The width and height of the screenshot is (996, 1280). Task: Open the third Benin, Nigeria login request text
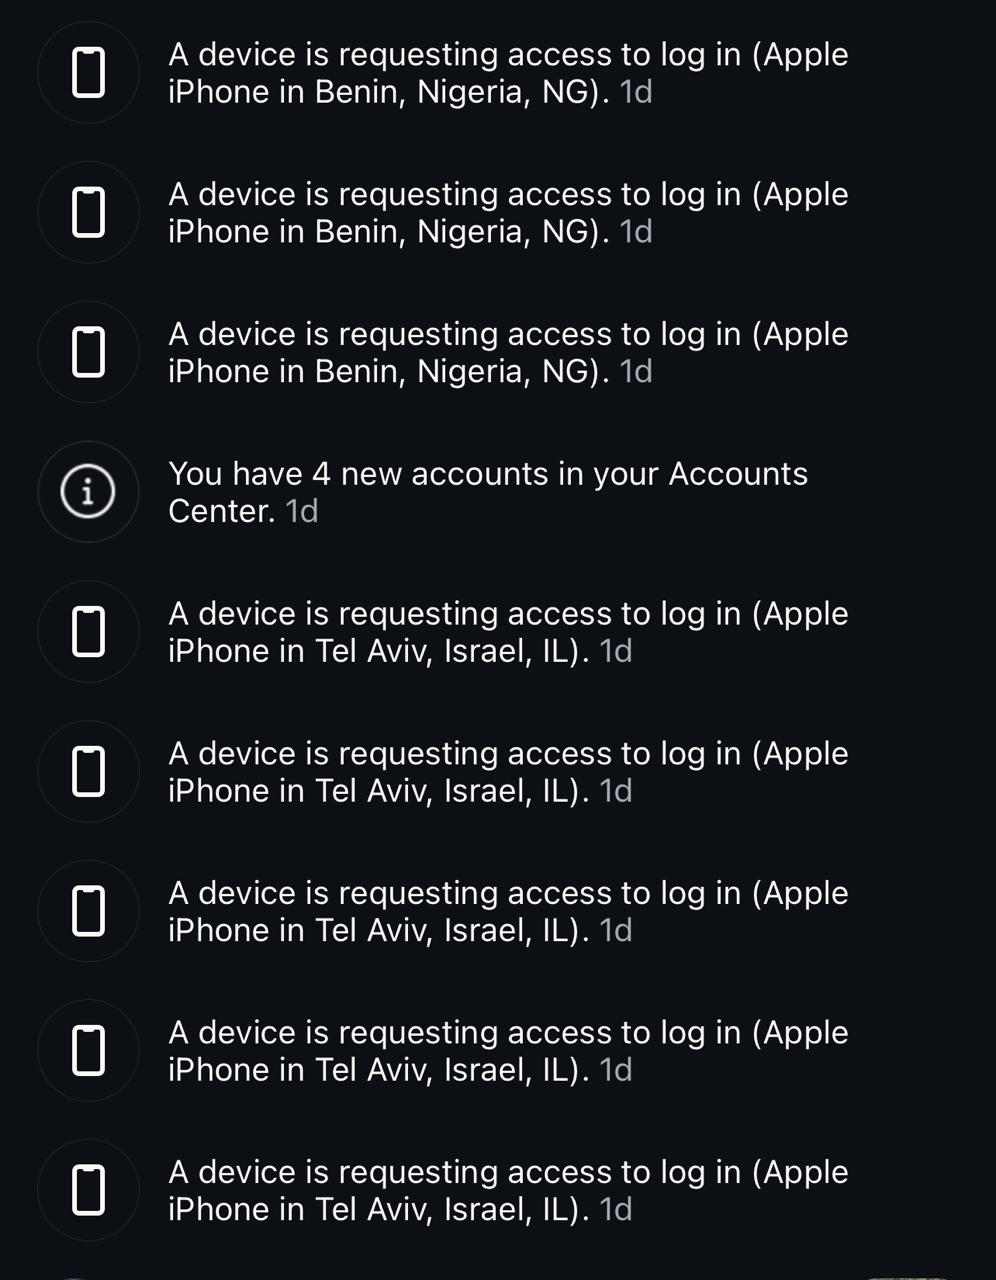[x=507, y=352]
